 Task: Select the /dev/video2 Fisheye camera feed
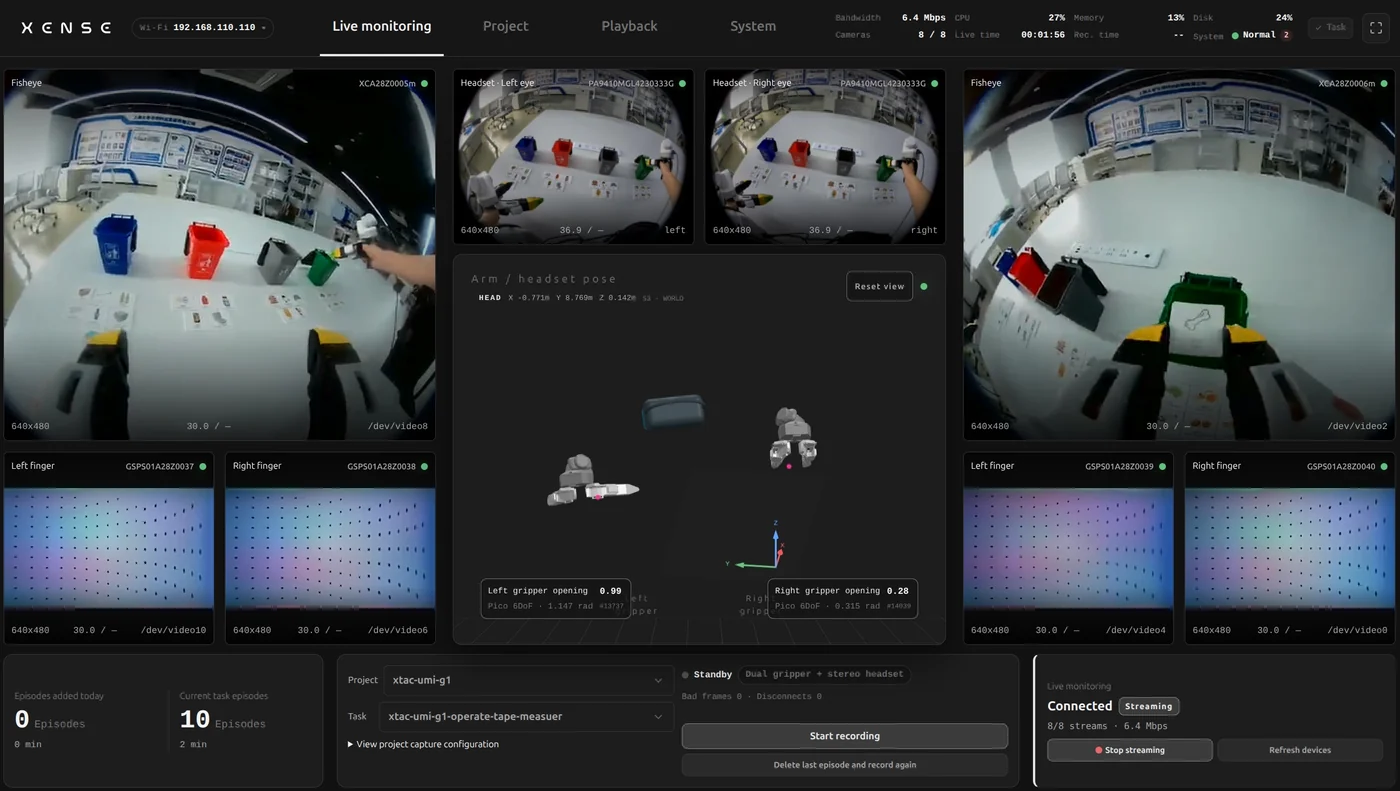[1179, 255]
